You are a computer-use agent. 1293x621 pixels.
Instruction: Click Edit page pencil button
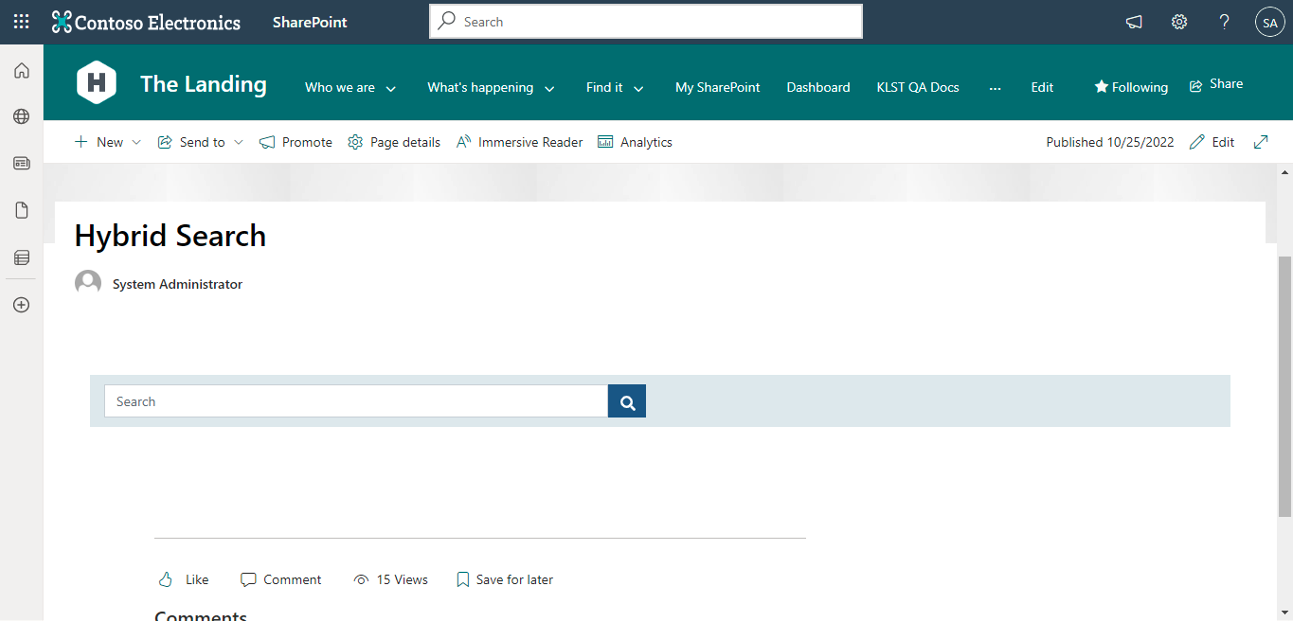click(1212, 142)
